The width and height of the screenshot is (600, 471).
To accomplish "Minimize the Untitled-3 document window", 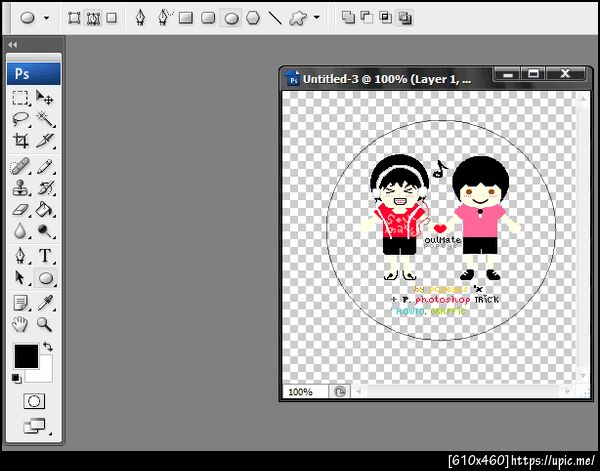I will tap(508, 73).
